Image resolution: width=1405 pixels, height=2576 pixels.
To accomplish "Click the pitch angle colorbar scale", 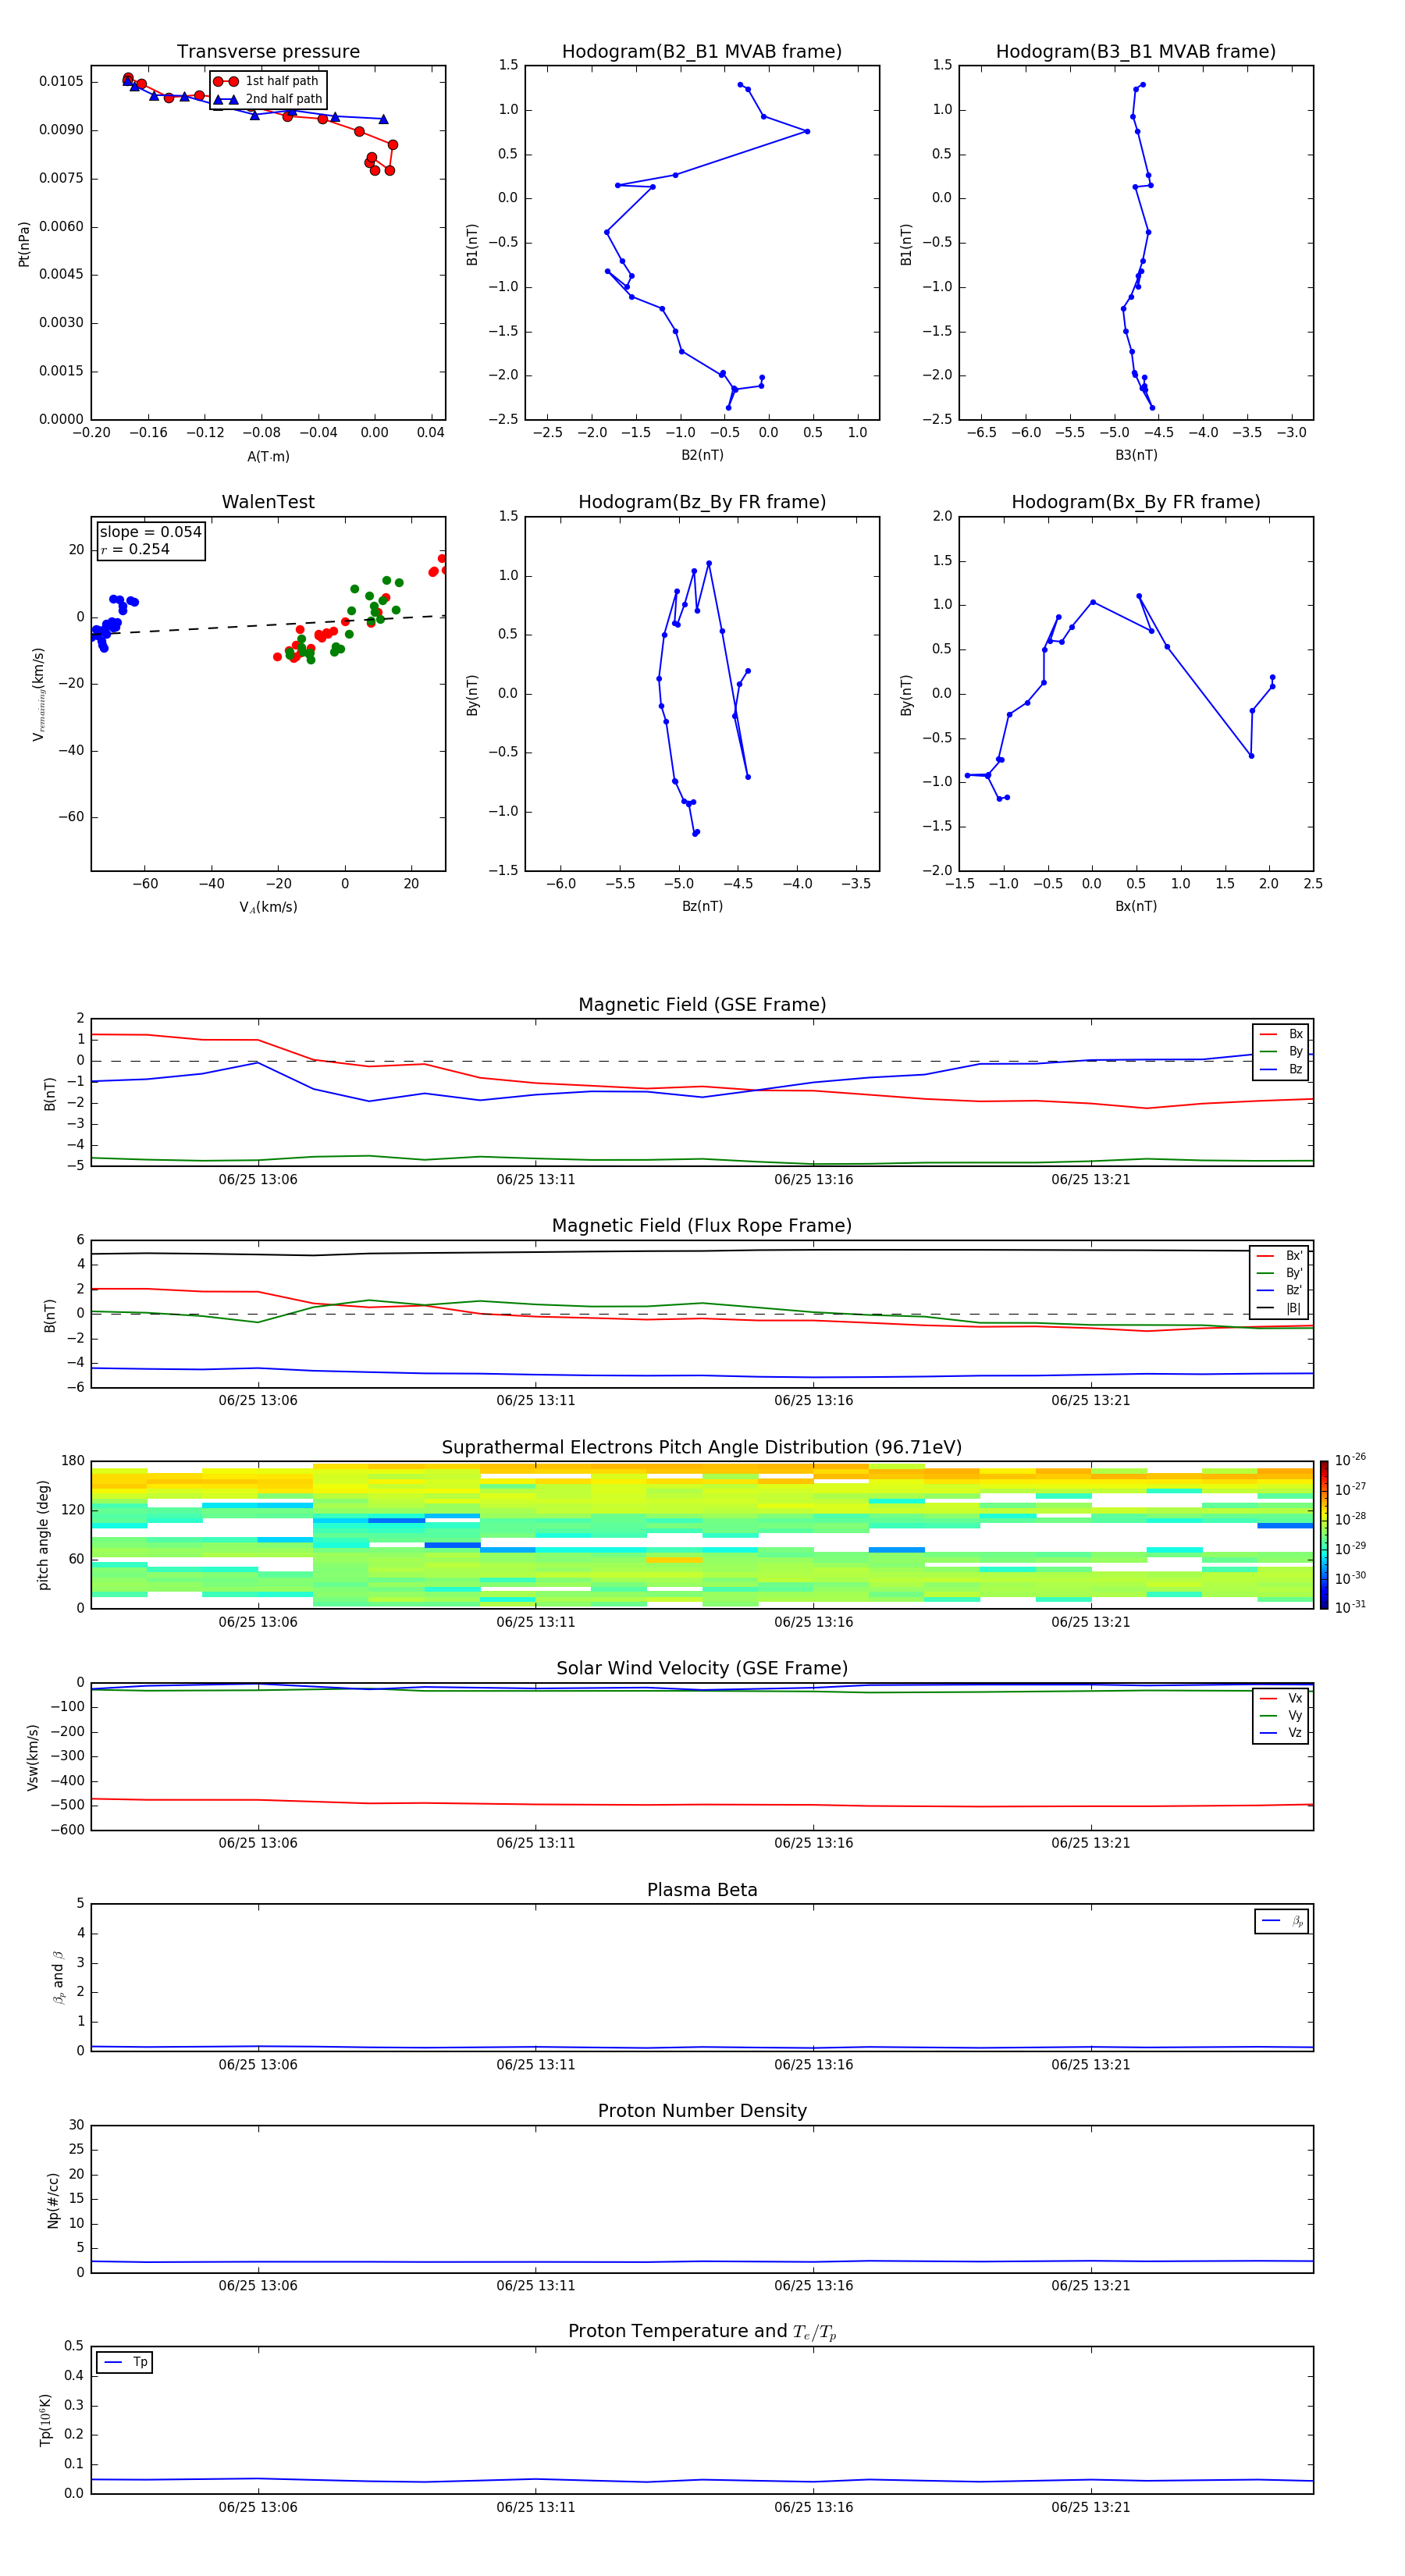I will 1324,1535.
